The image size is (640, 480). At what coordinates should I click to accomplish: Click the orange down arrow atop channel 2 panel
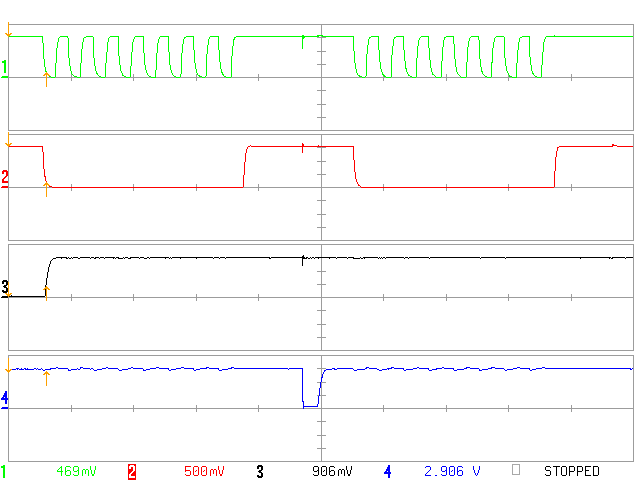coord(9,144)
